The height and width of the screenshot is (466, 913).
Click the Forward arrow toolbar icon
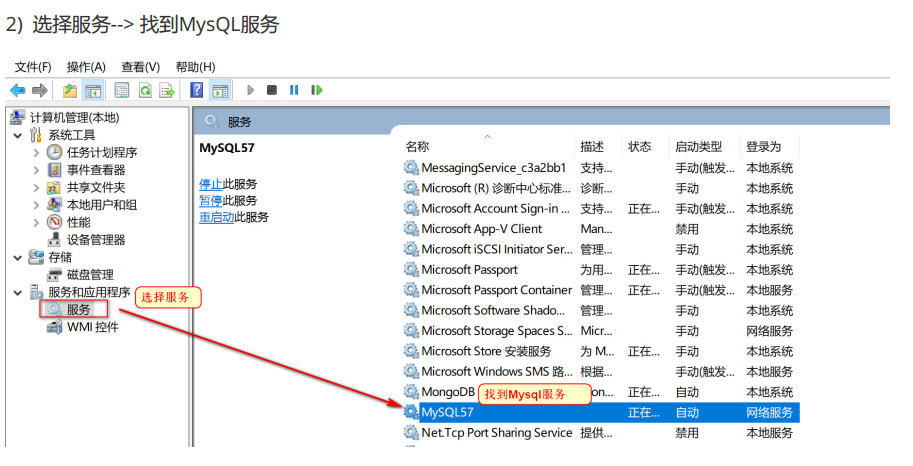coord(40,90)
